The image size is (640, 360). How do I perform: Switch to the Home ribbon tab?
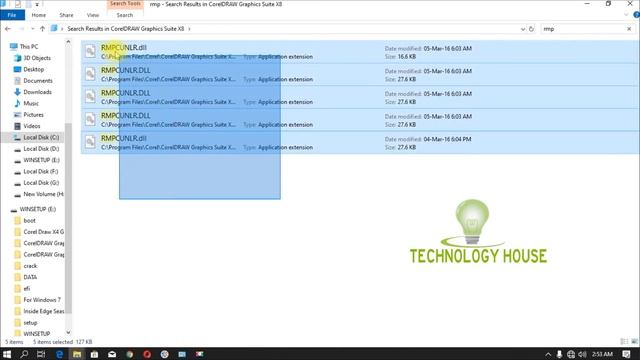point(39,15)
